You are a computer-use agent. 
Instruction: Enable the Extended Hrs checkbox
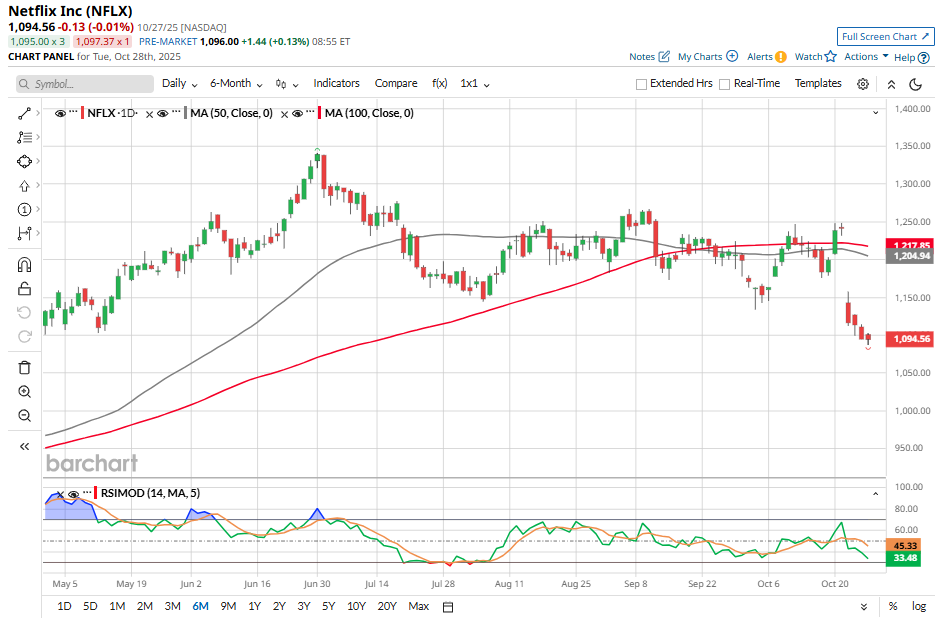(641, 84)
